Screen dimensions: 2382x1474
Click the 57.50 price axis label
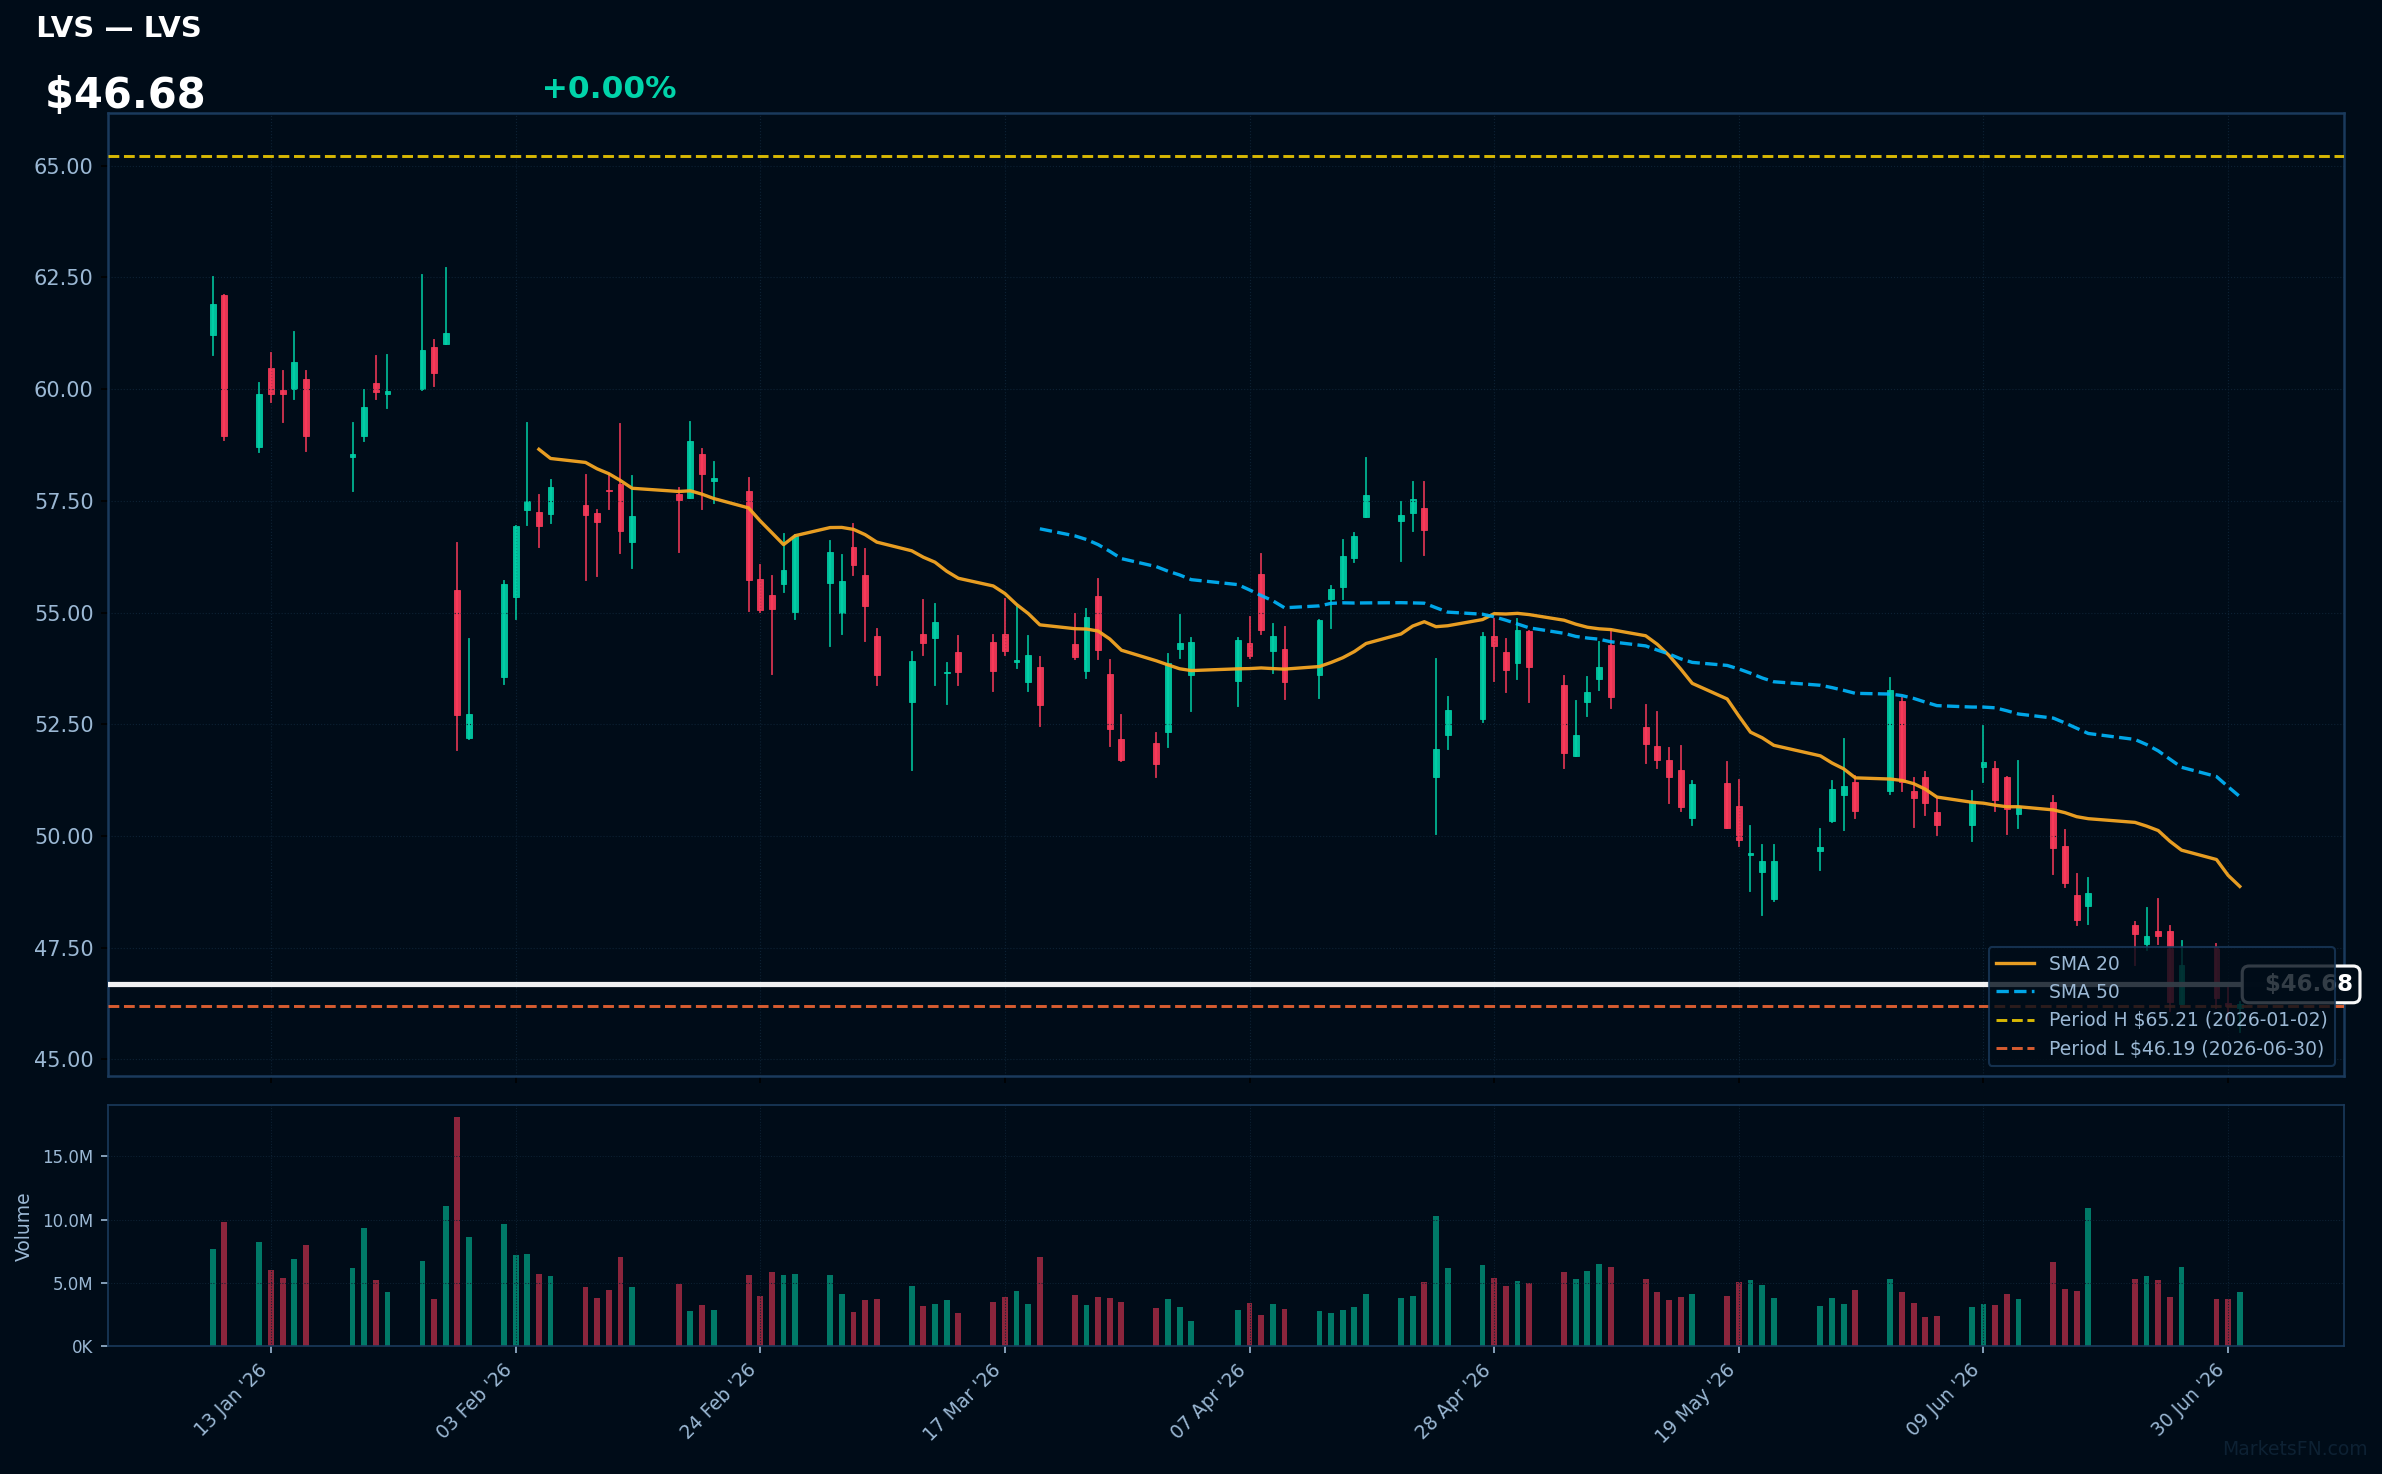point(63,501)
